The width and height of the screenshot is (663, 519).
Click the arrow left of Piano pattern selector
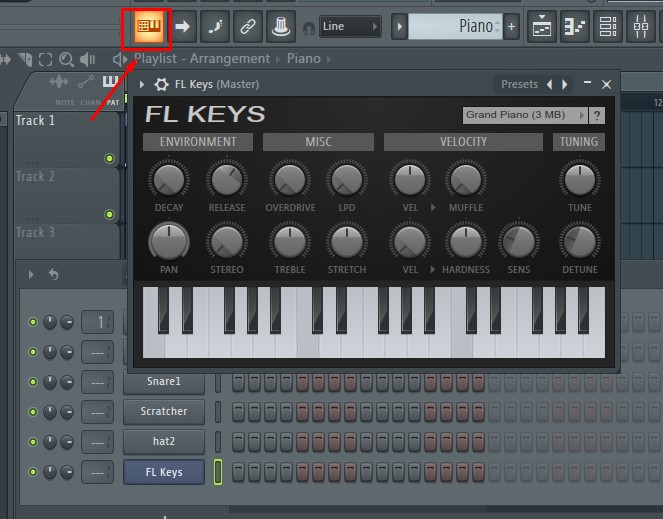[399, 27]
